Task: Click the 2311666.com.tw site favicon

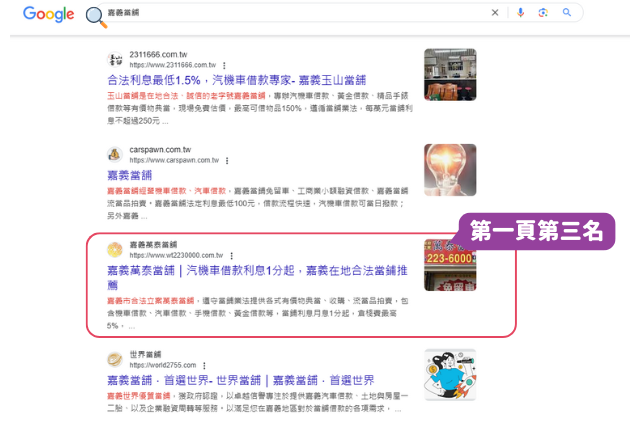Action: (x=115, y=60)
